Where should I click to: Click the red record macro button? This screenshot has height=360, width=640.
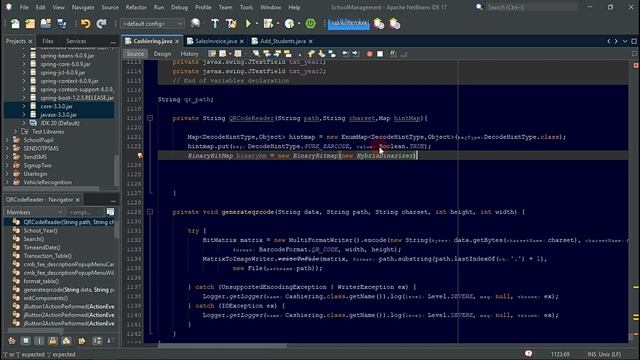pyautogui.click(x=369, y=54)
